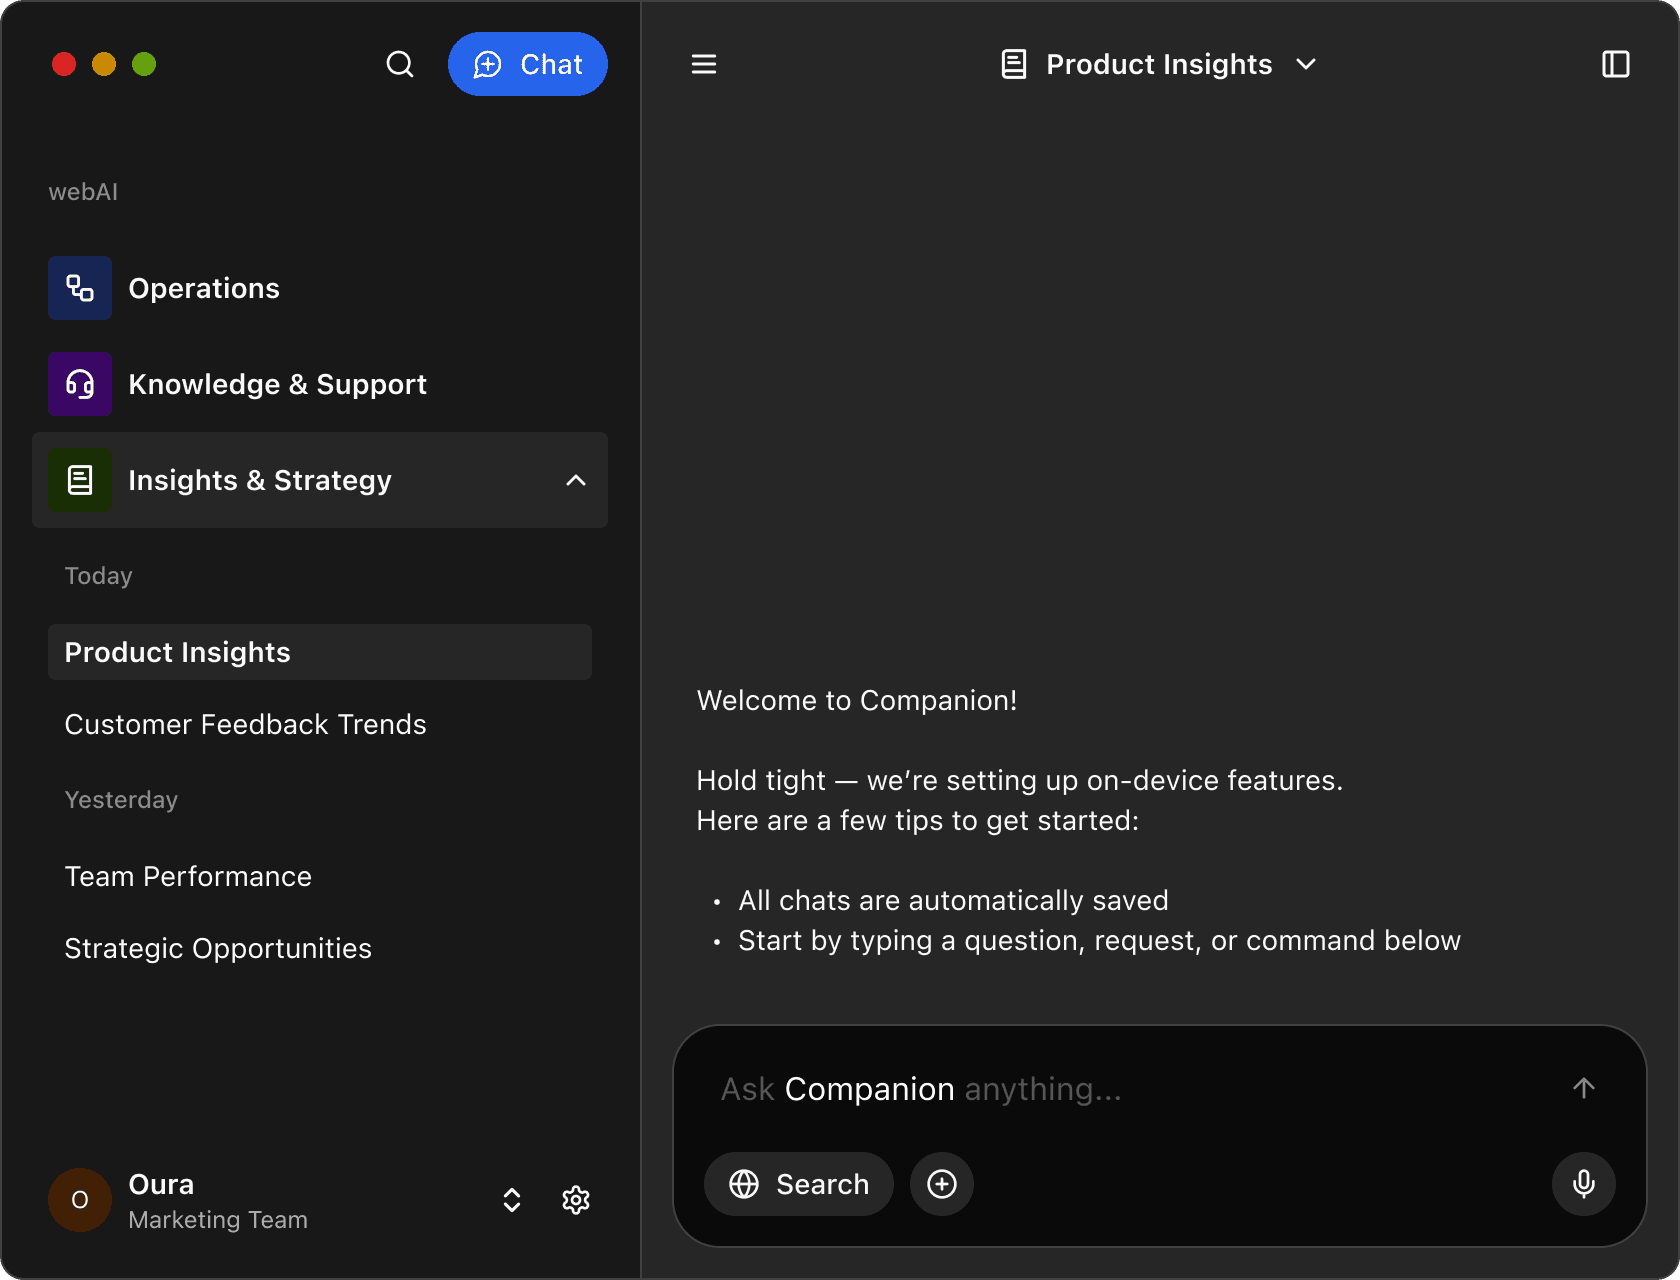The image size is (1680, 1280).
Task: Open the search magnifier in sidebar
Action: 400,64
